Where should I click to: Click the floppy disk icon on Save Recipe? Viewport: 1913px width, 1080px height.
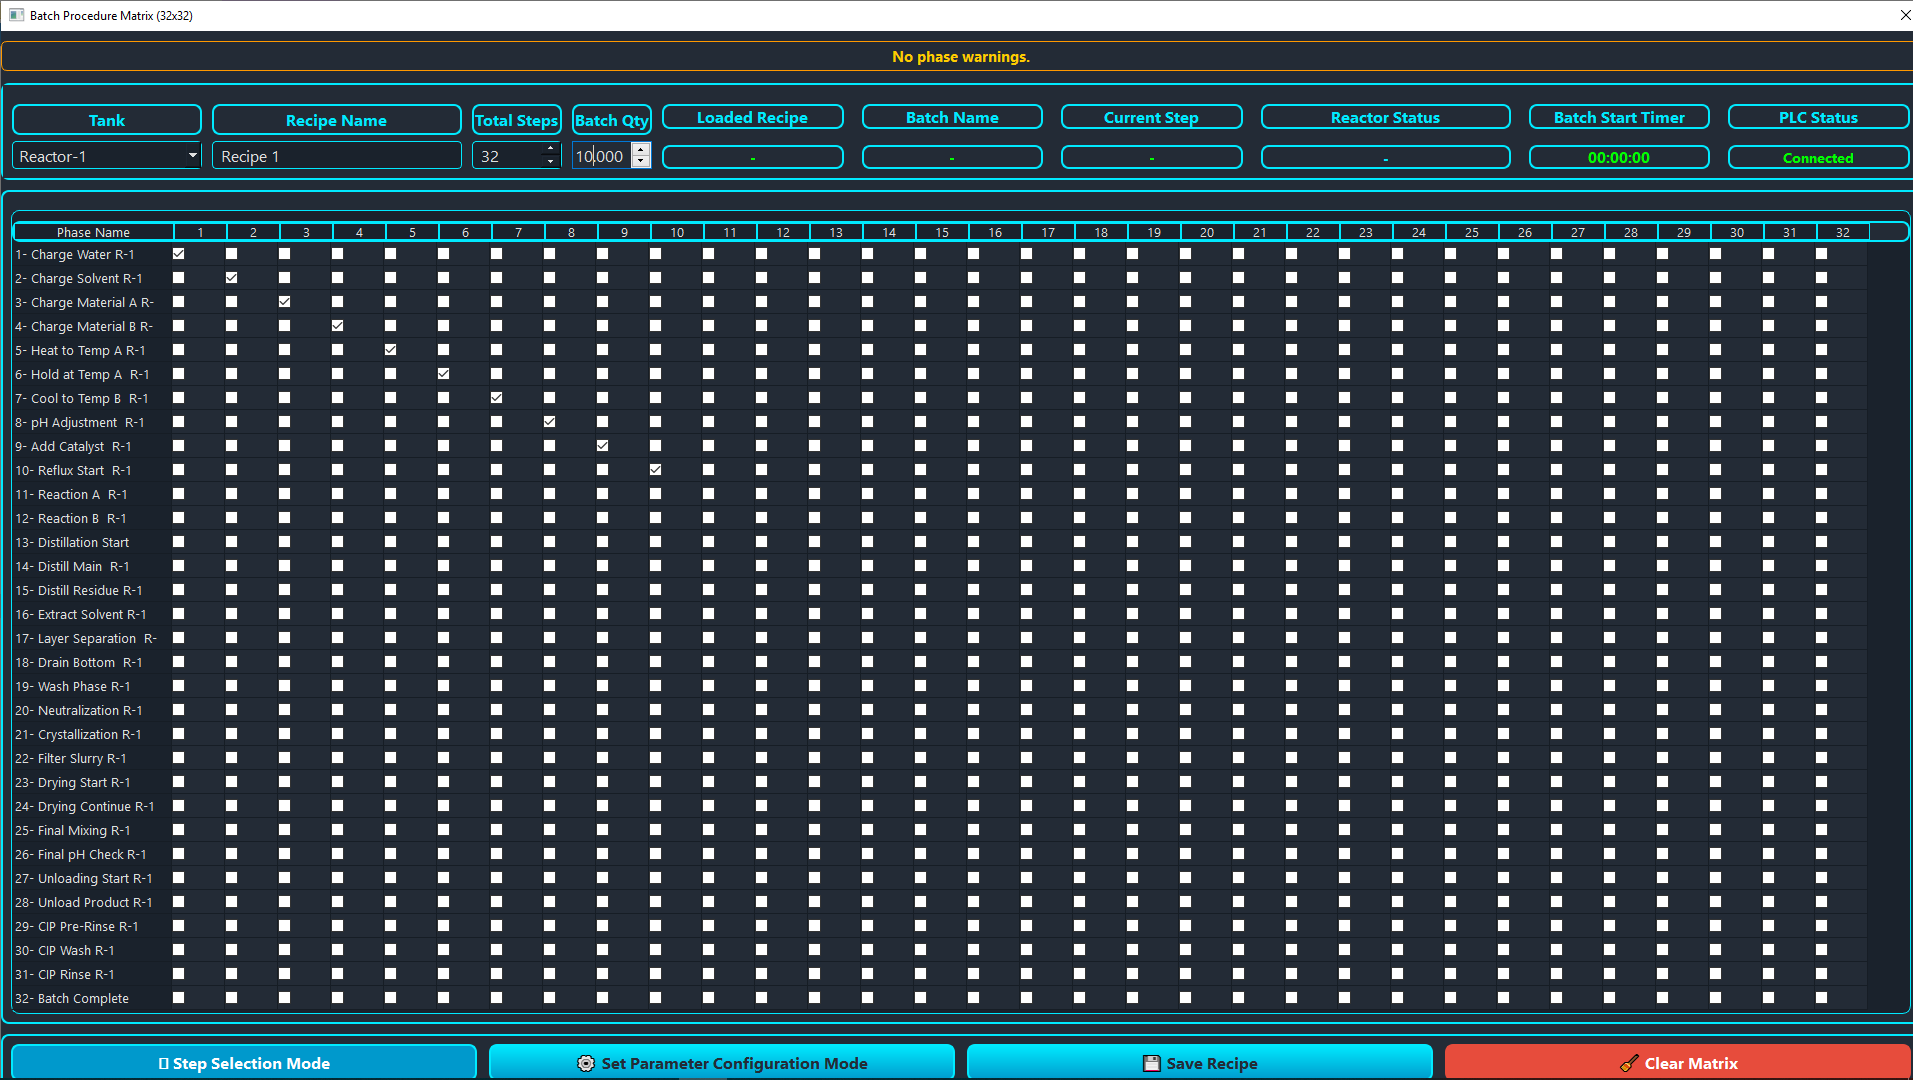tap(1152, 1063)
